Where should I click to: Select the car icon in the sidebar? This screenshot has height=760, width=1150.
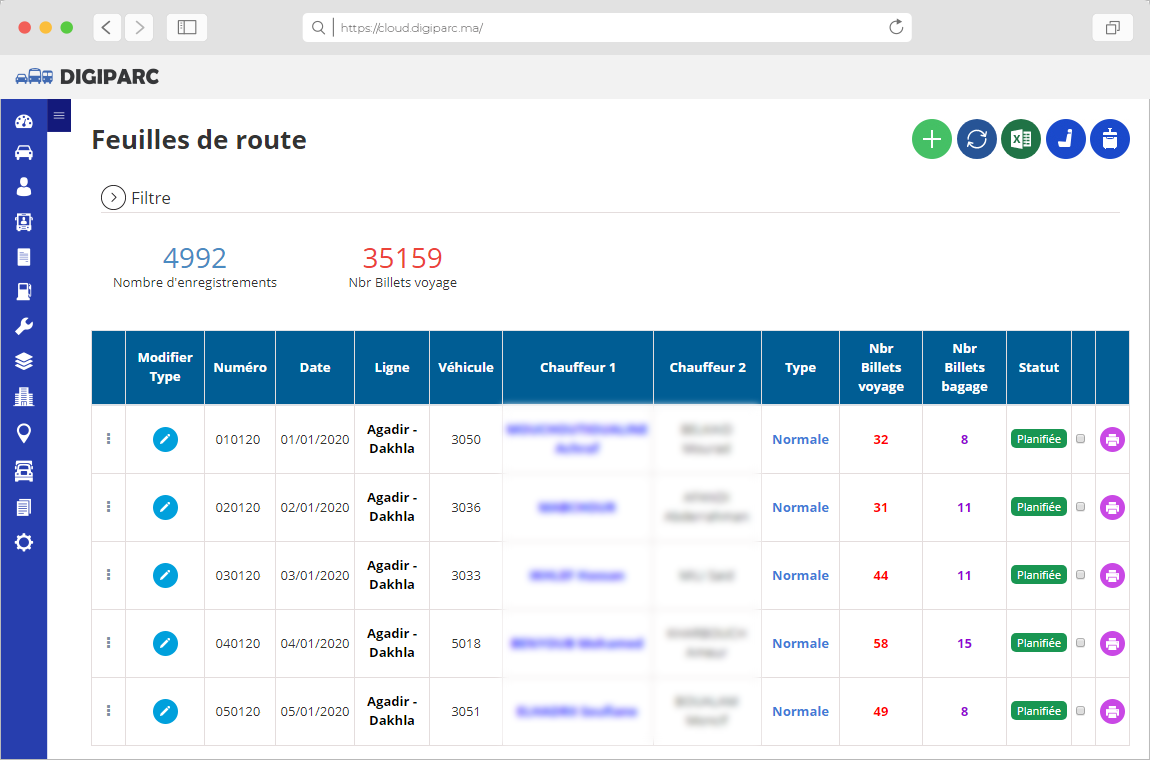point(23,152)
